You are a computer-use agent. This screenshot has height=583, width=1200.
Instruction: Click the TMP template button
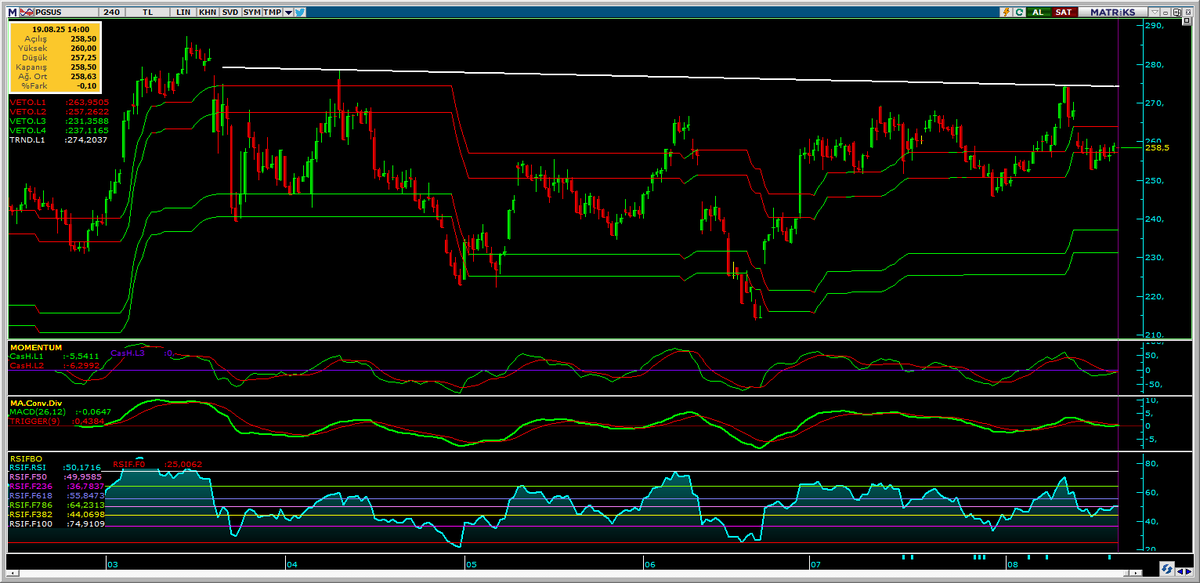point(273,11)
